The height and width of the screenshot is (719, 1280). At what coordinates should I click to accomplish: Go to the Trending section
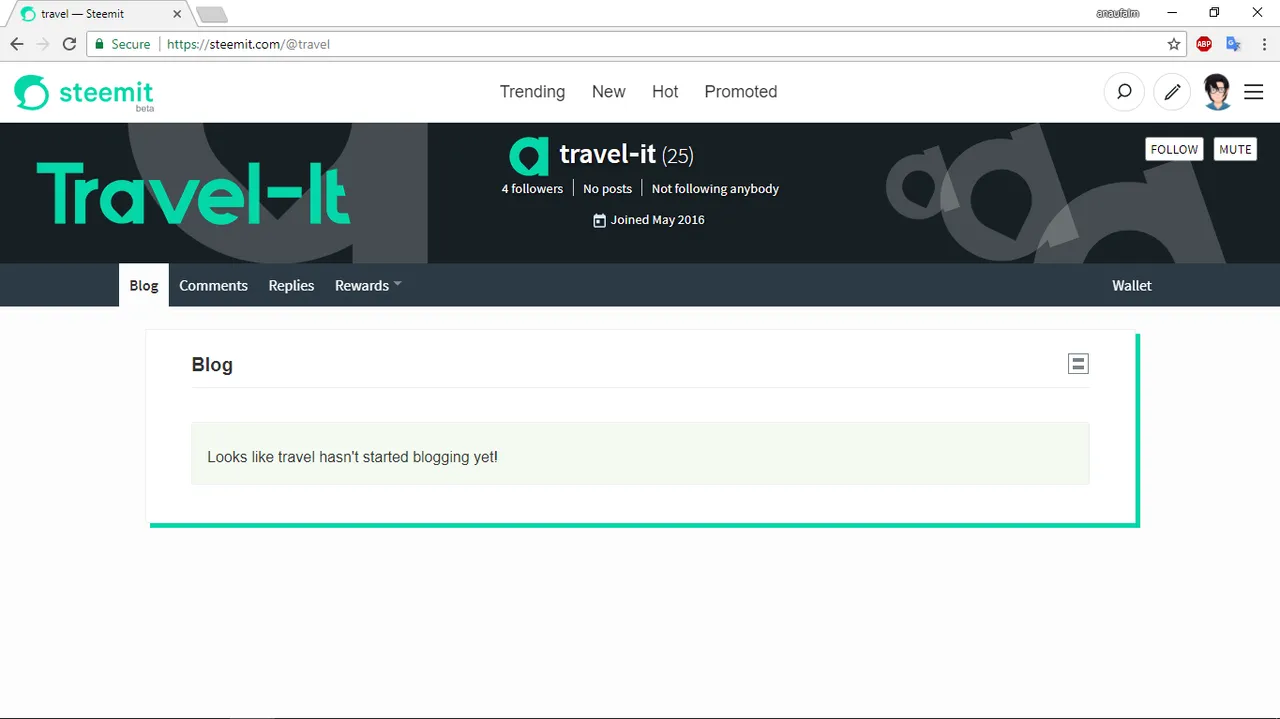coord(532,92)
